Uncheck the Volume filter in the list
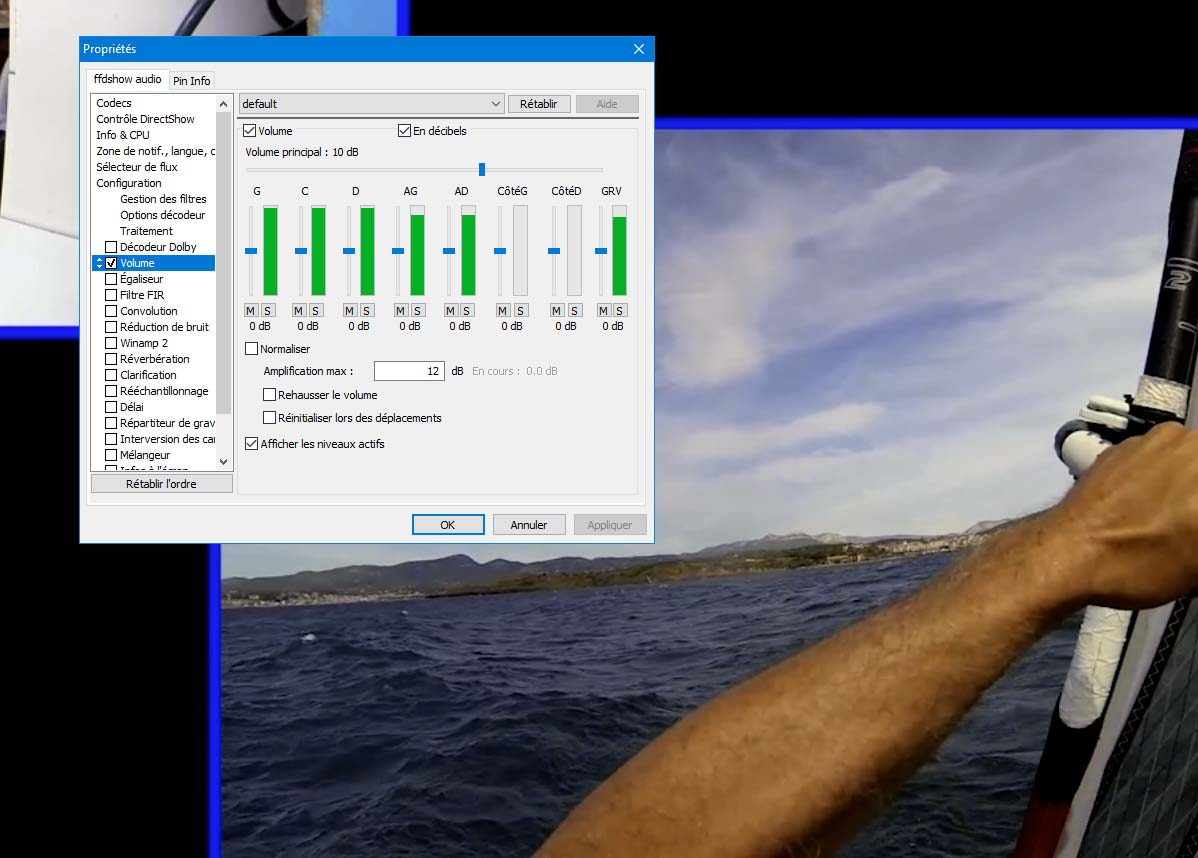 (x=112, y=263)
